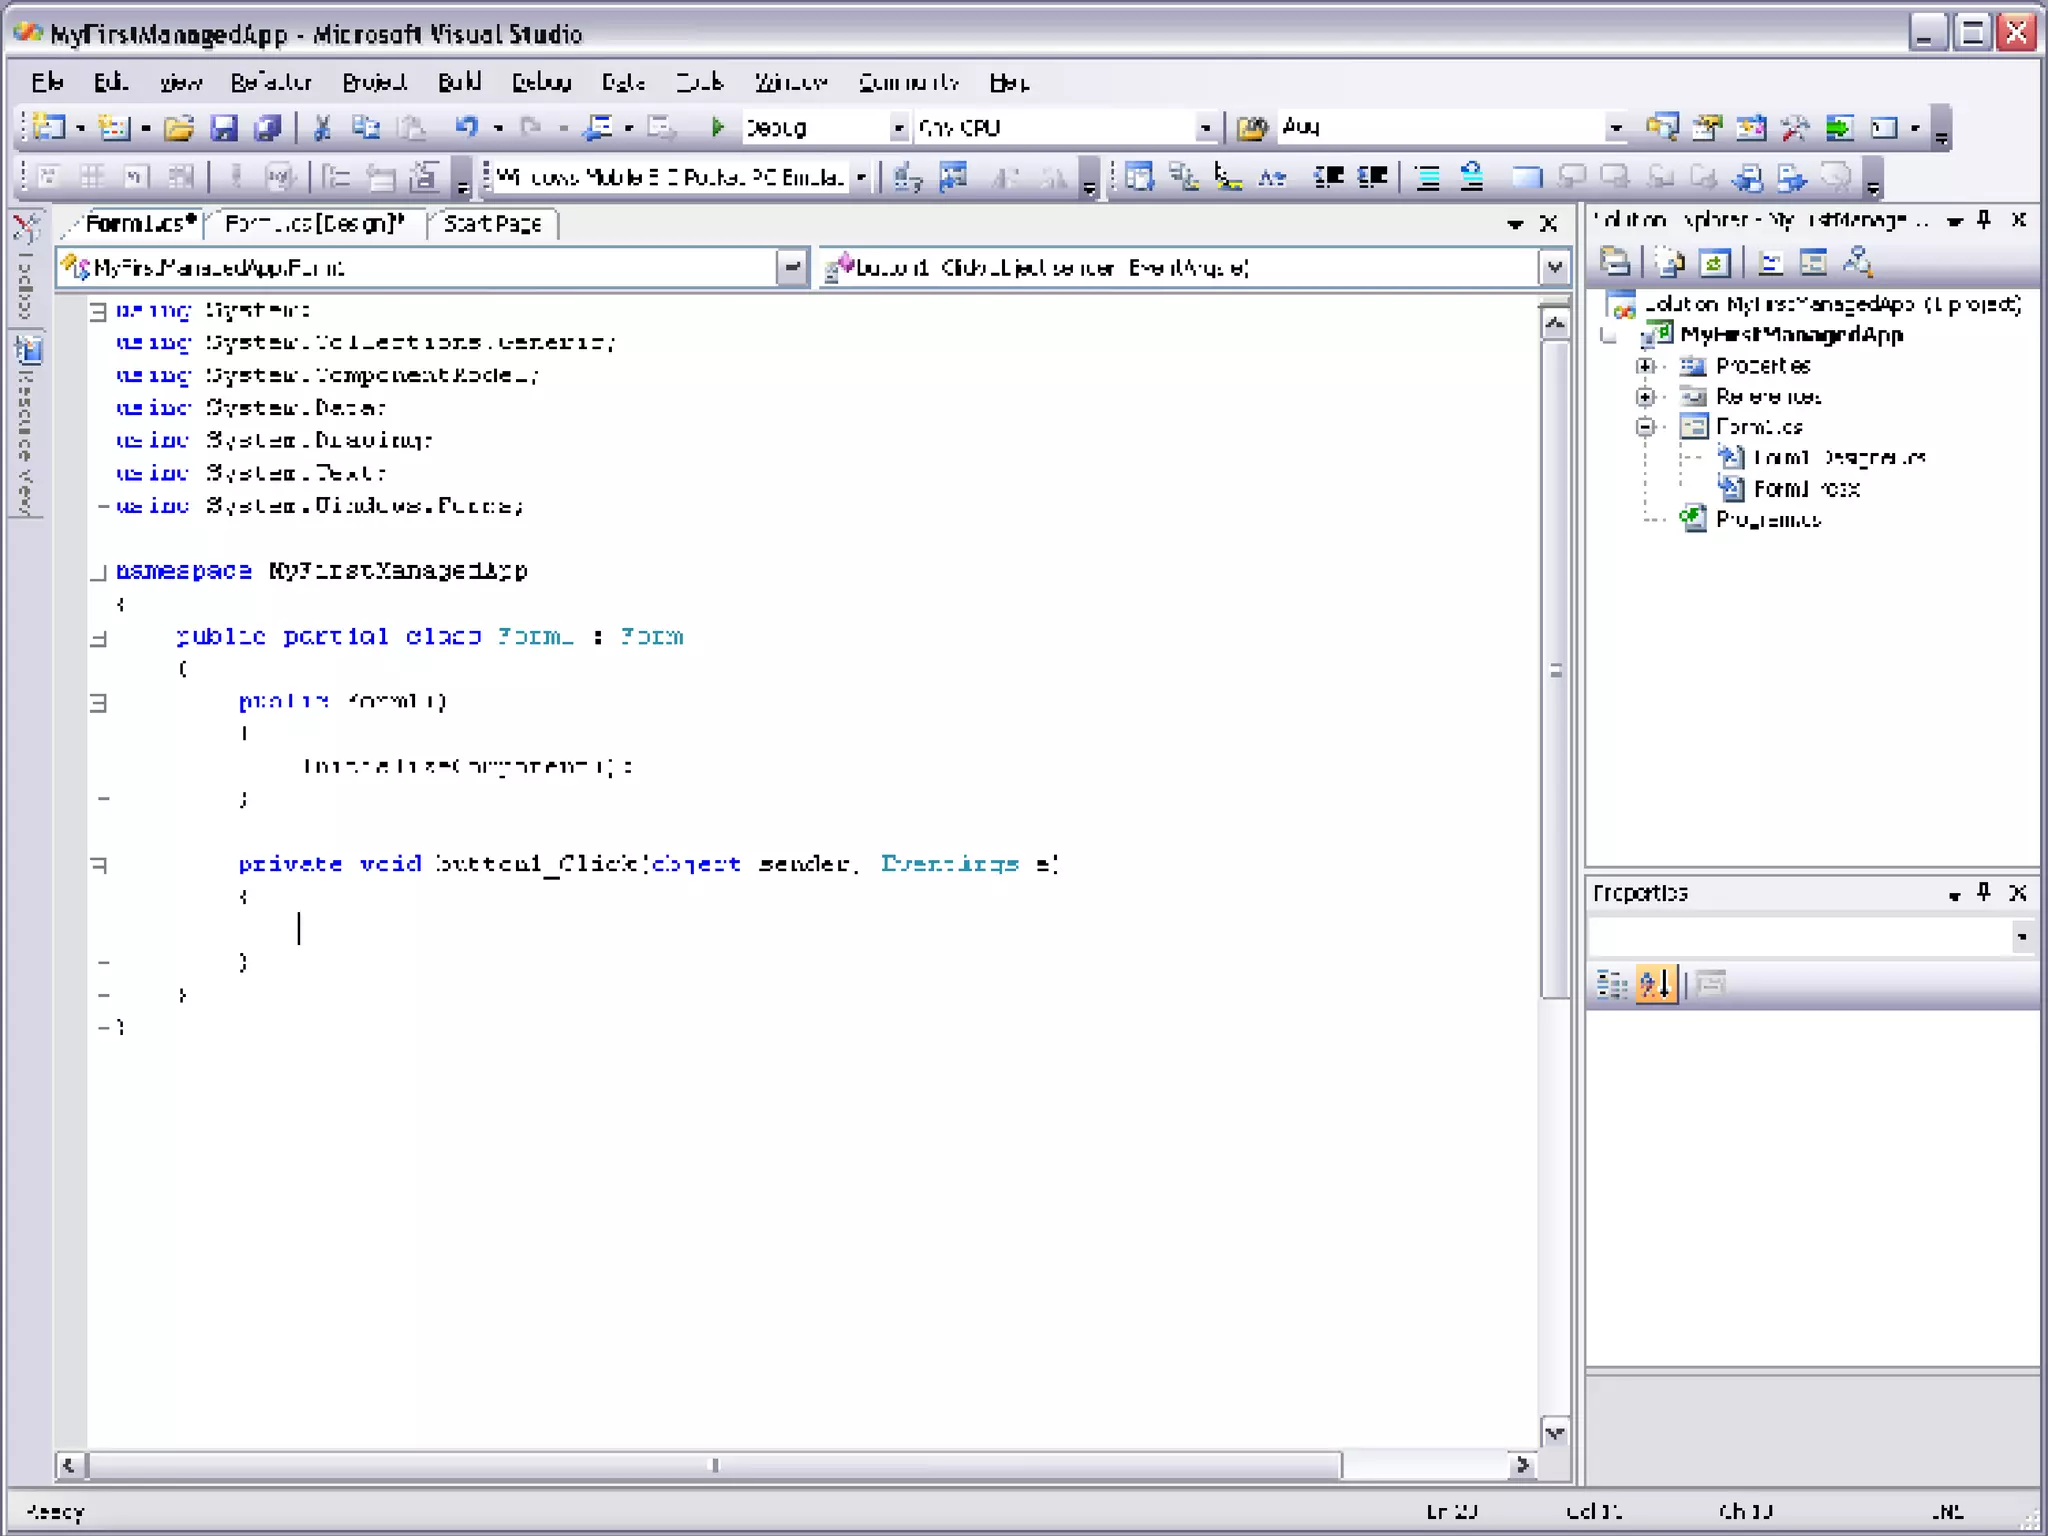Screen dimensions: 2048x1536
Task: Open the Debug configuration dropdown
Action: 898,128
